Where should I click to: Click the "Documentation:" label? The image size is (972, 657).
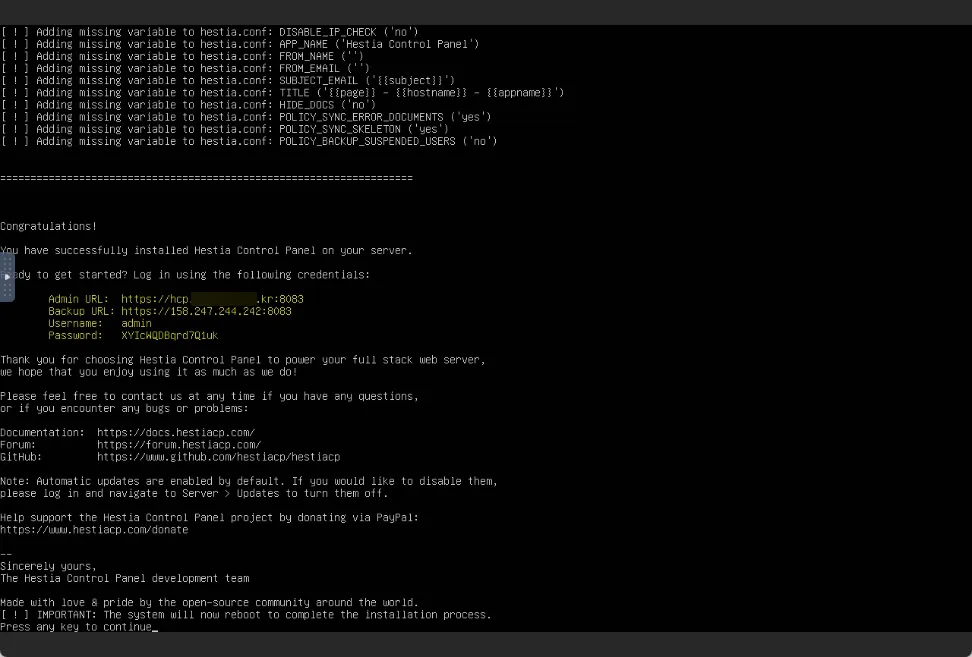click(42, 433)
